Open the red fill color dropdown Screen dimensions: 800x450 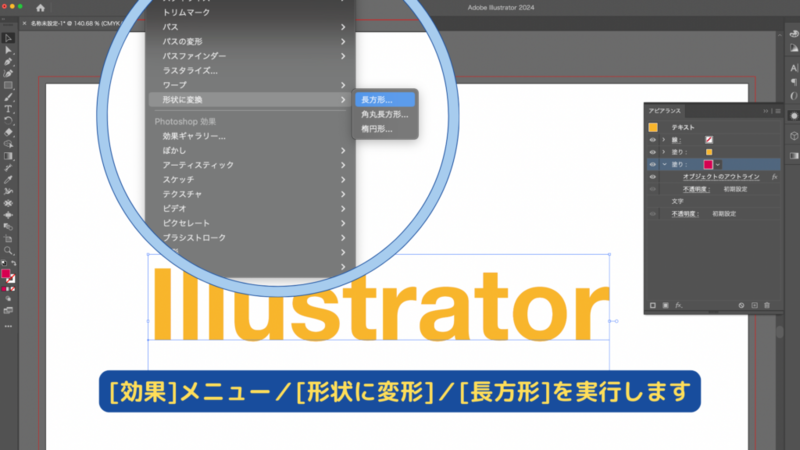click(x=718, y=164)
